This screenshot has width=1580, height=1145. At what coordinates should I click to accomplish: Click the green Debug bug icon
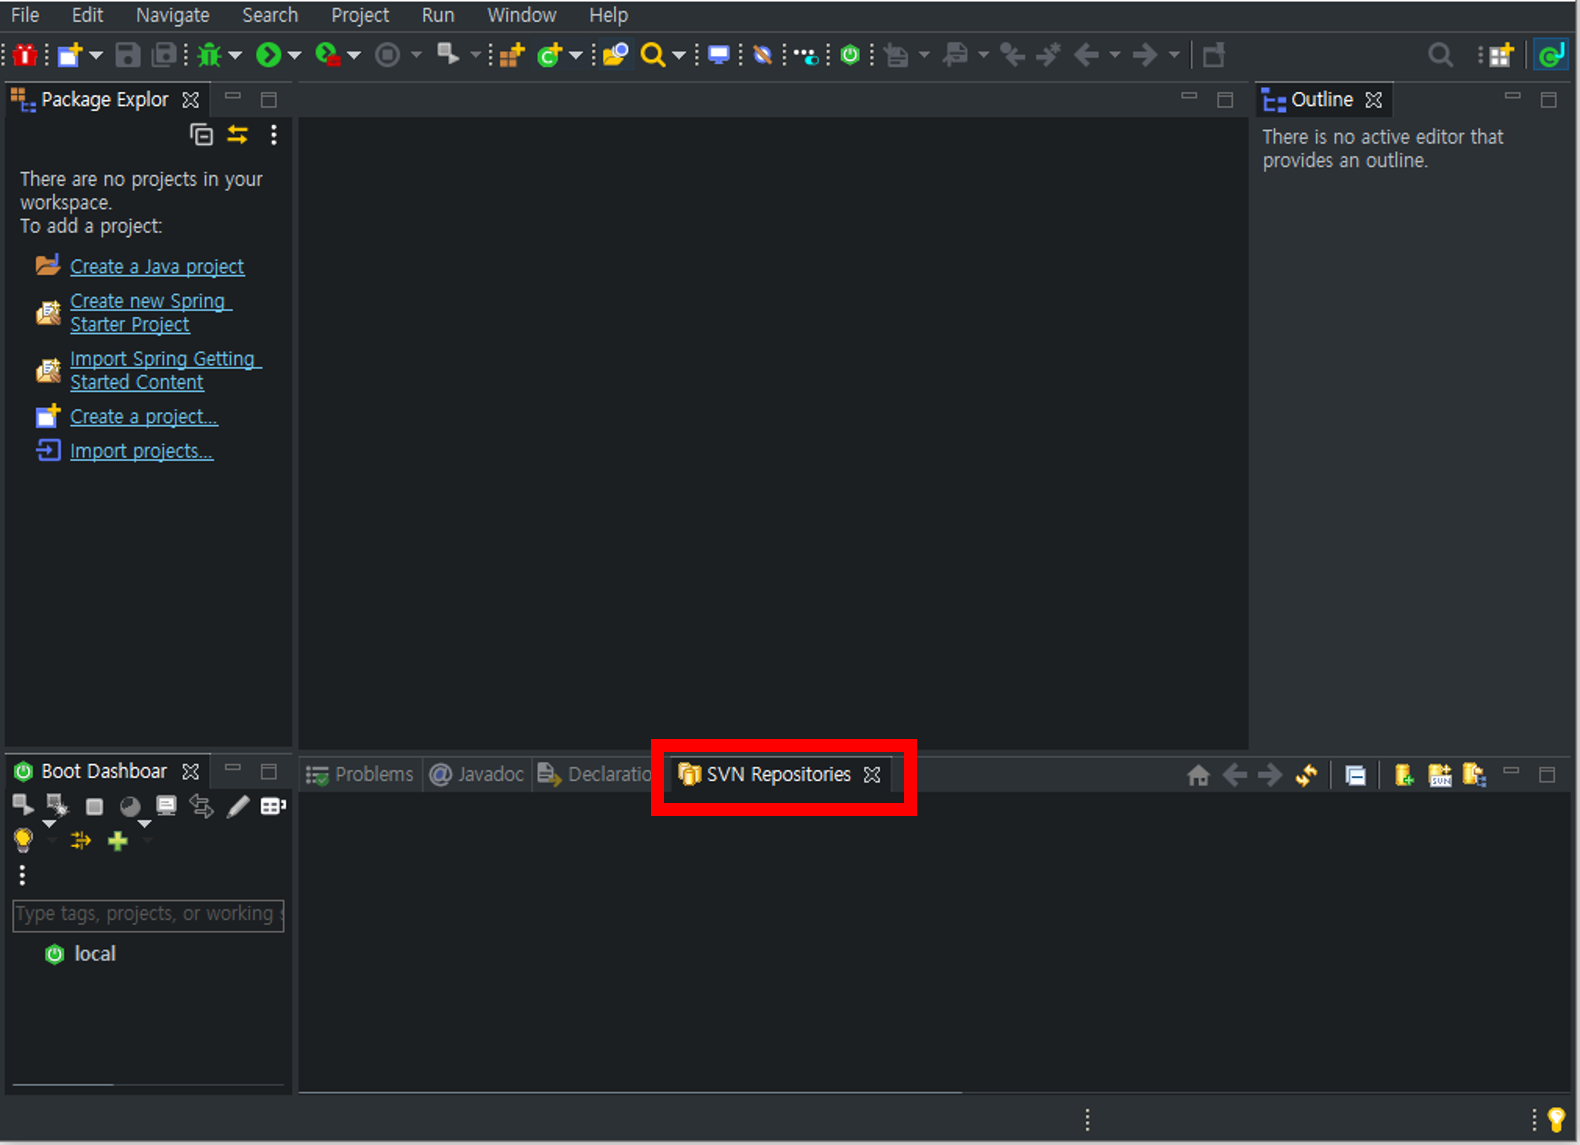point(209,55)
